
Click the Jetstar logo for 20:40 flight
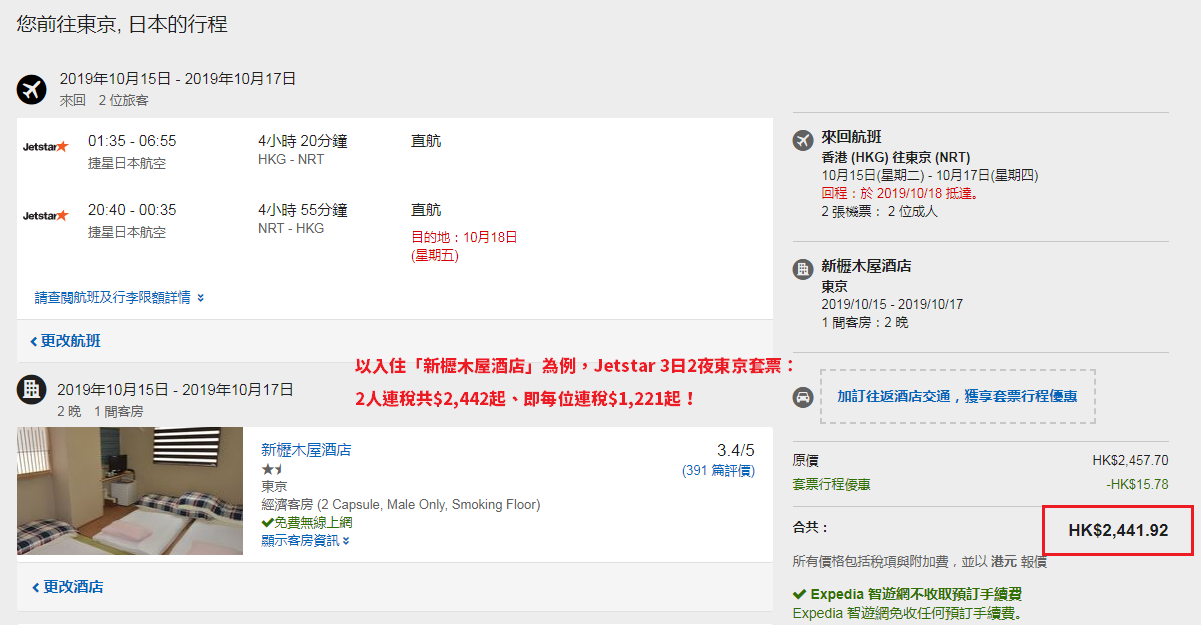click(x=46, y=216)
